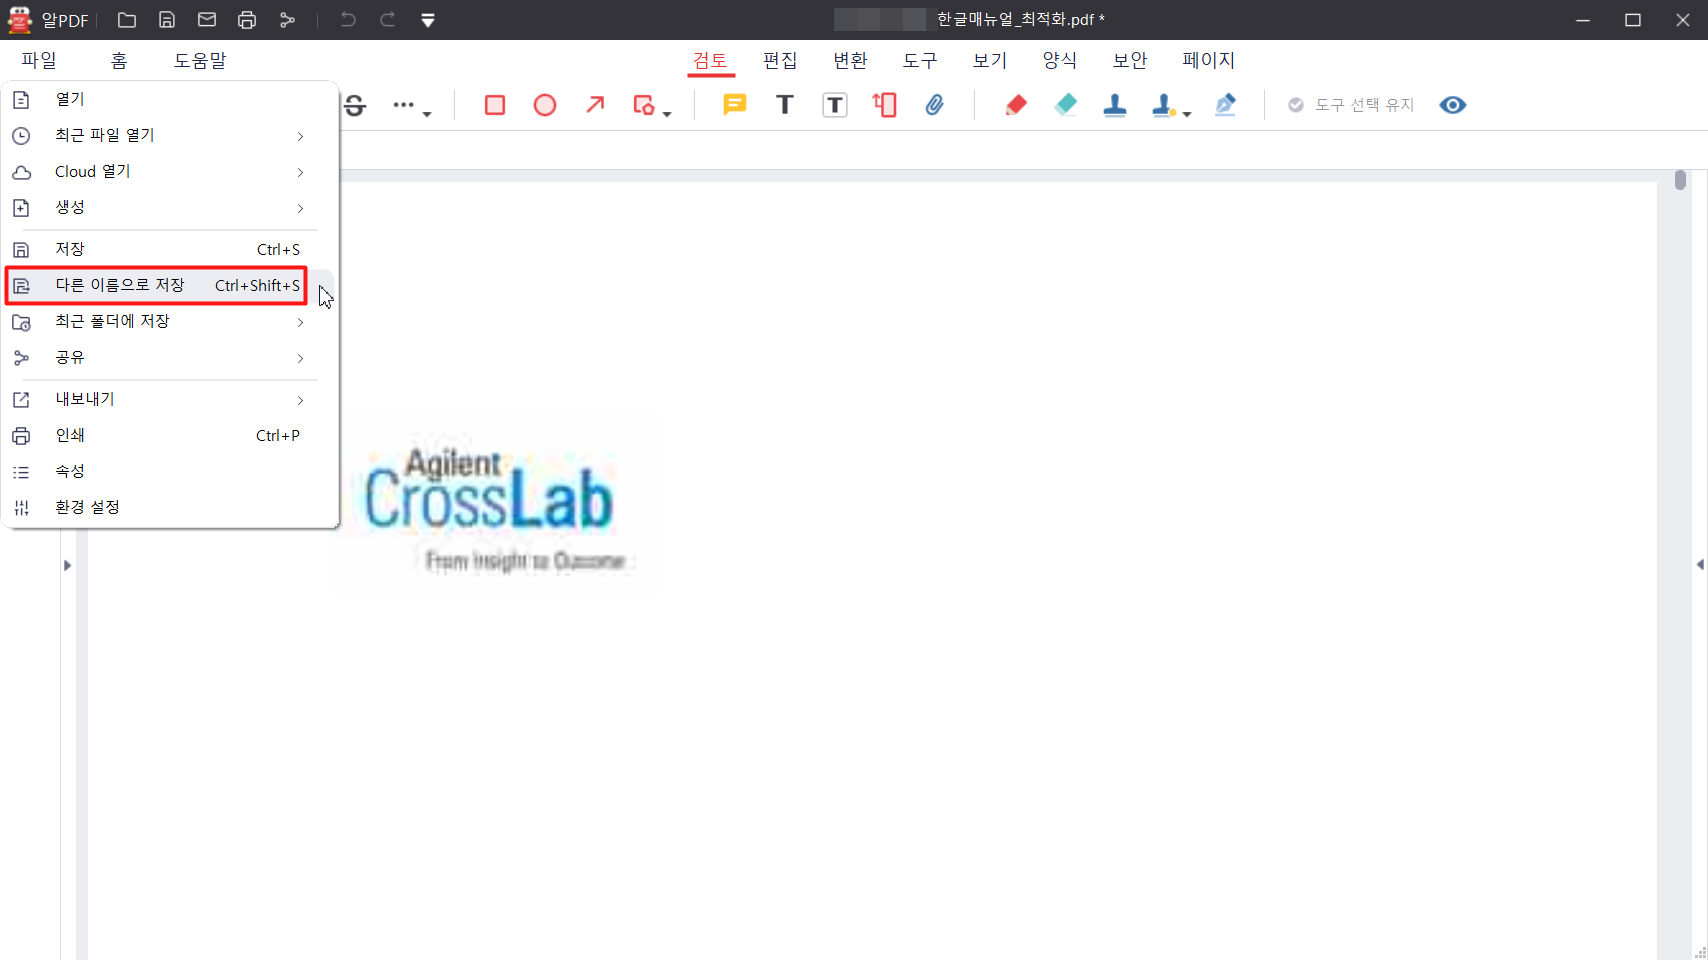Screen dimensions: 1708x960
Task: Switch to the 변환 tab
Action: point(850,60)
